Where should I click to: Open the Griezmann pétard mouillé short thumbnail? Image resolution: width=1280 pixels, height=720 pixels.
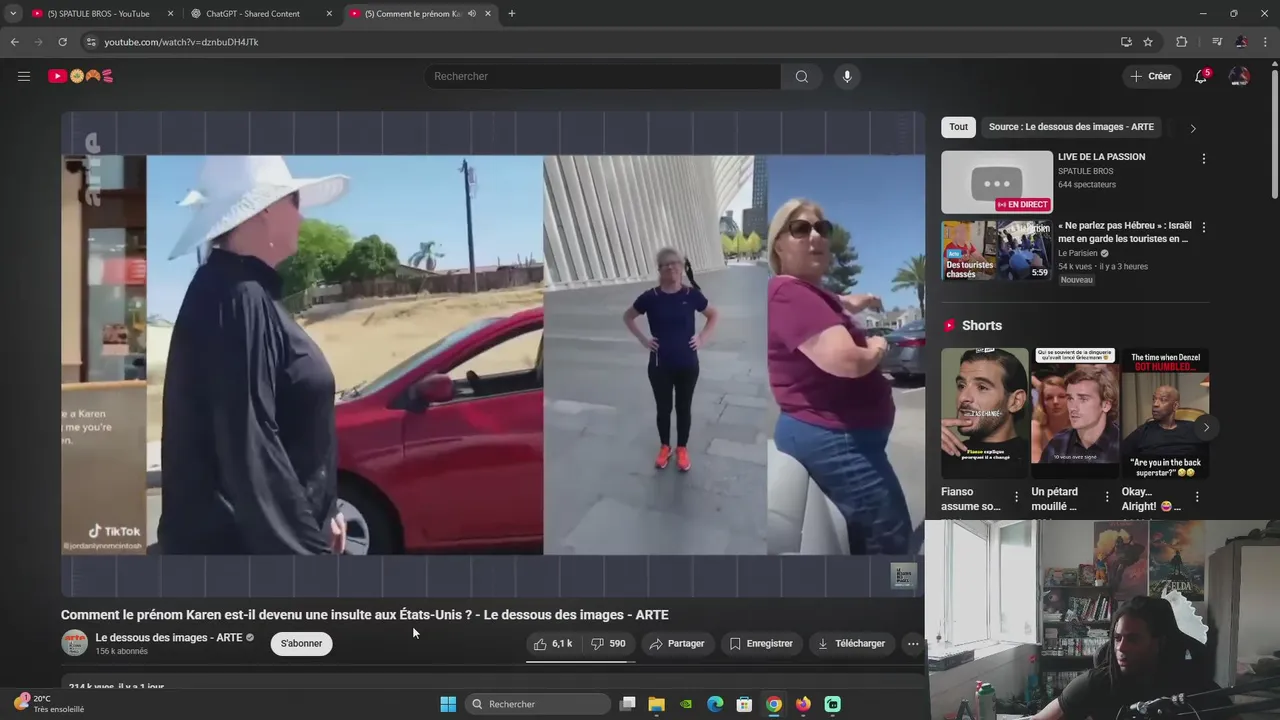pyautogui.click(x=1075, y=413)
